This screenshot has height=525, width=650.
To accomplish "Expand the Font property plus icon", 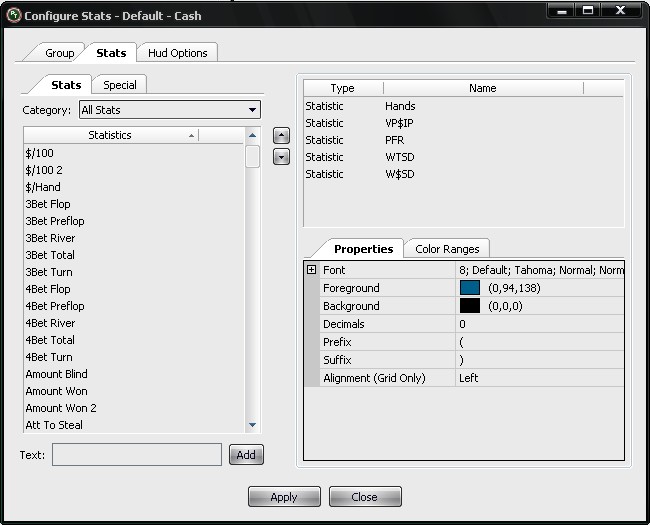I will (311, 270).
